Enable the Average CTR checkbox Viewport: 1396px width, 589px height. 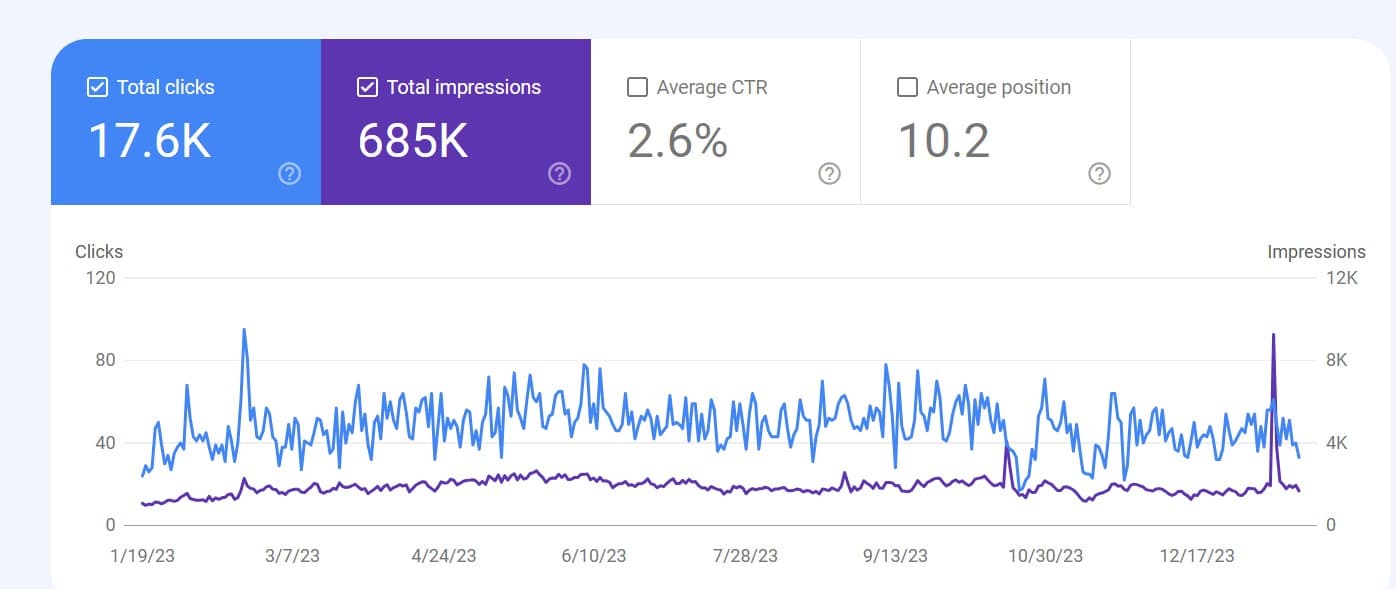click(637, 87)
